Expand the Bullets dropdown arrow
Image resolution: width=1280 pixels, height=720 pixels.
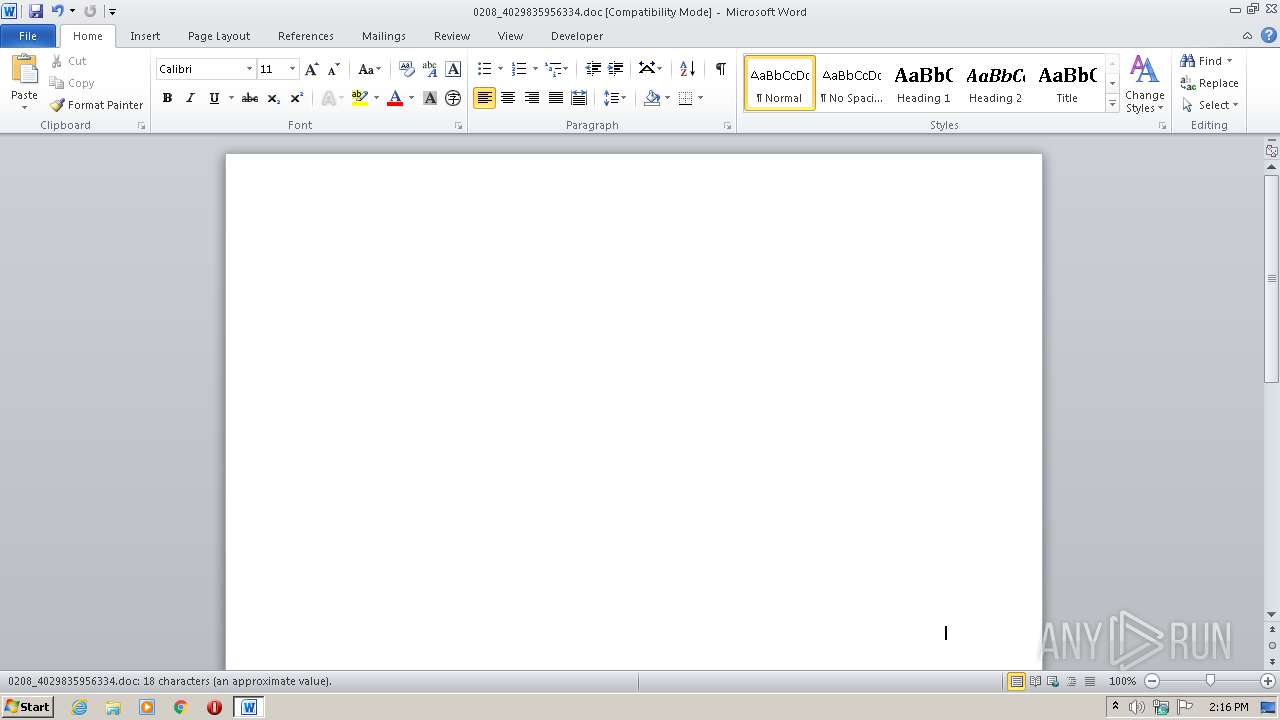501,69
